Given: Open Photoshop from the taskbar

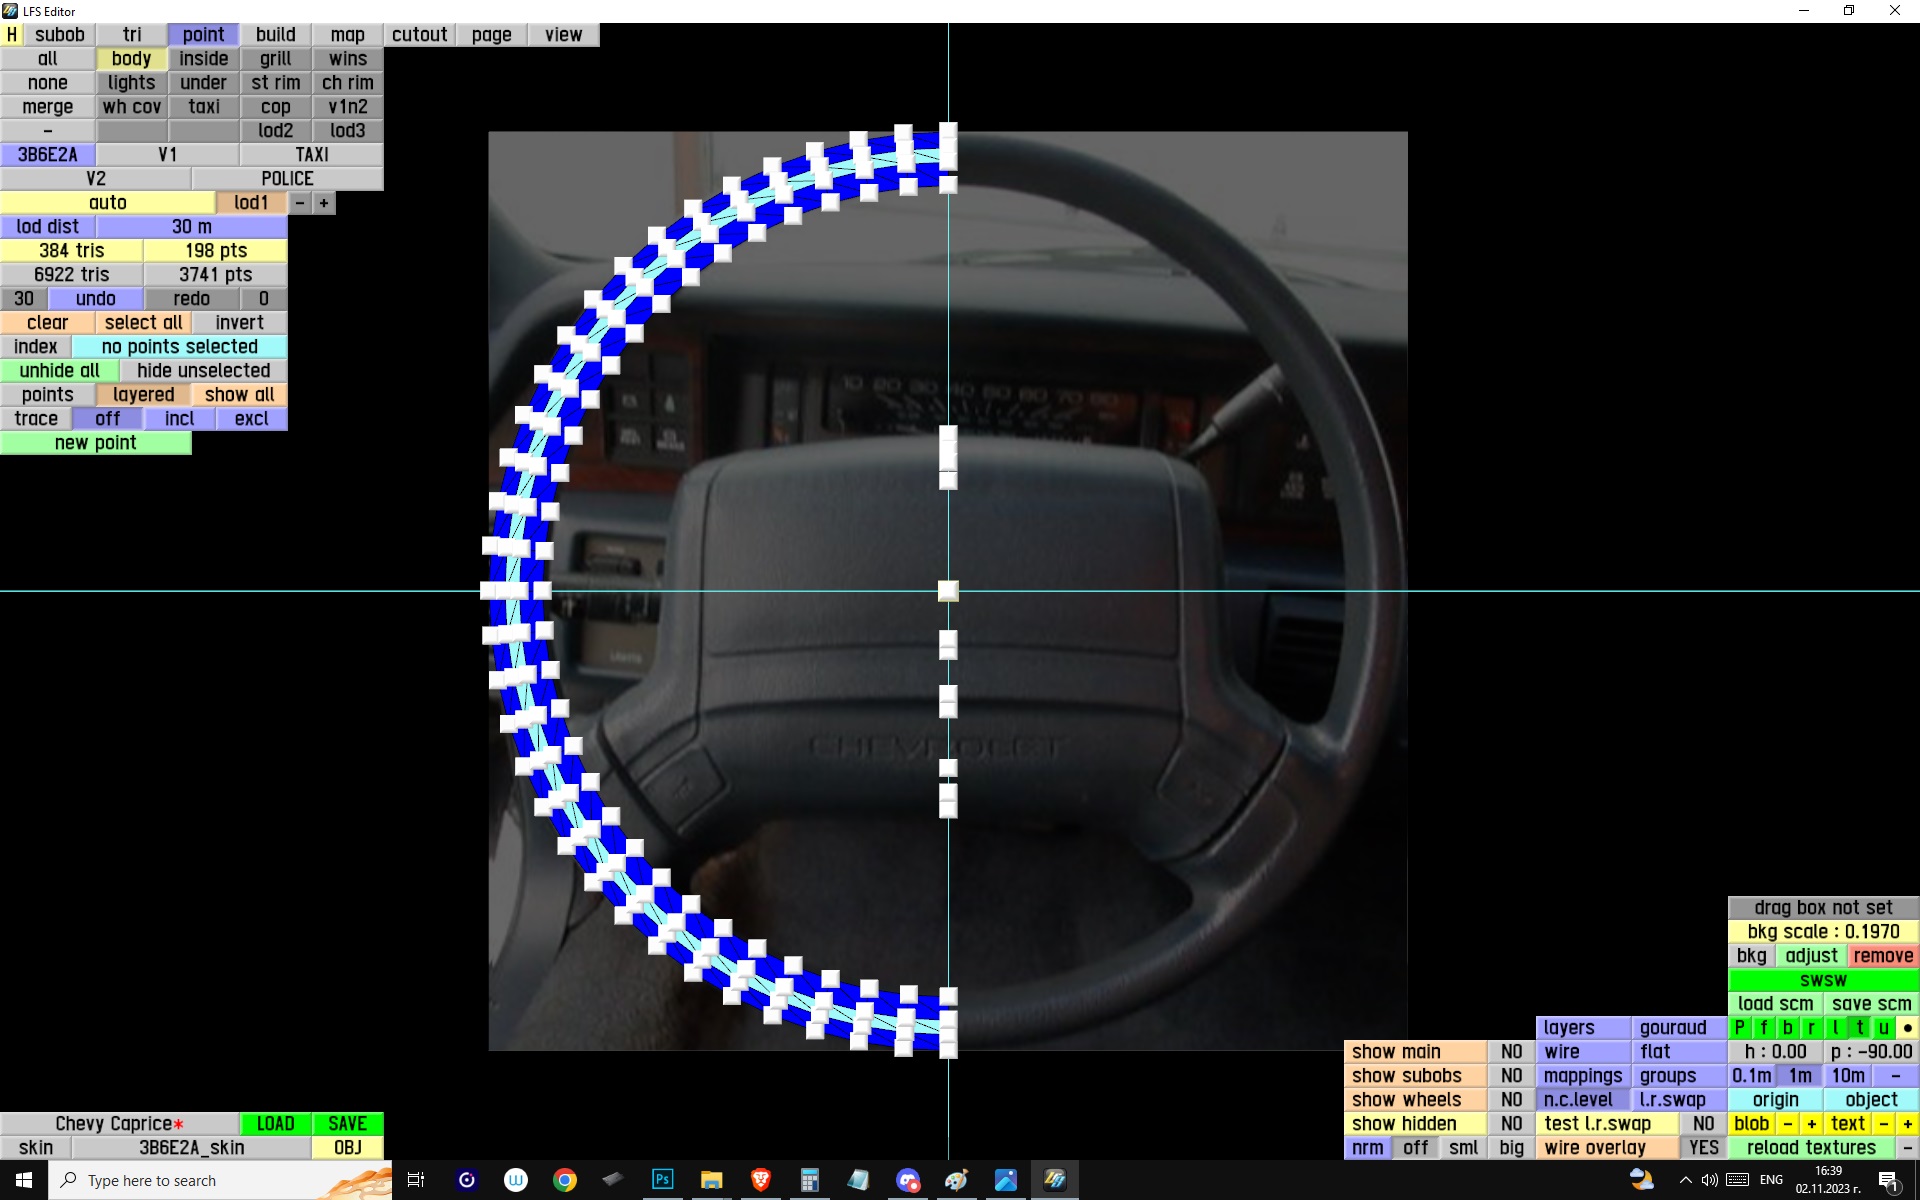Looking at the screenshot, I should pyautogui.click(x=662, y=1180).
